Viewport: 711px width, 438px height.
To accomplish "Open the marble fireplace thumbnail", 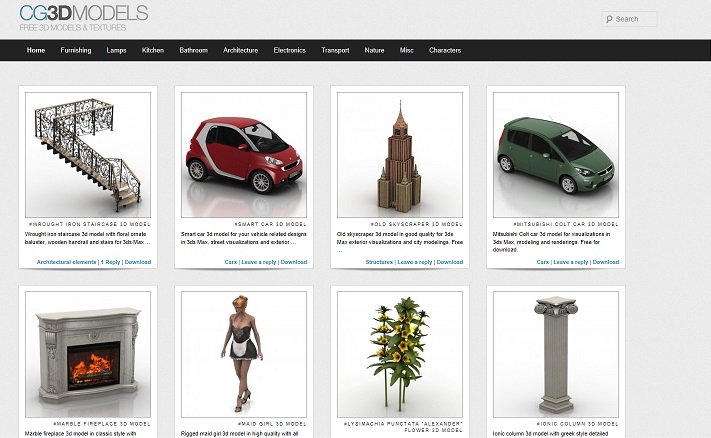I will pyautogui.click(x=88, y=354).
